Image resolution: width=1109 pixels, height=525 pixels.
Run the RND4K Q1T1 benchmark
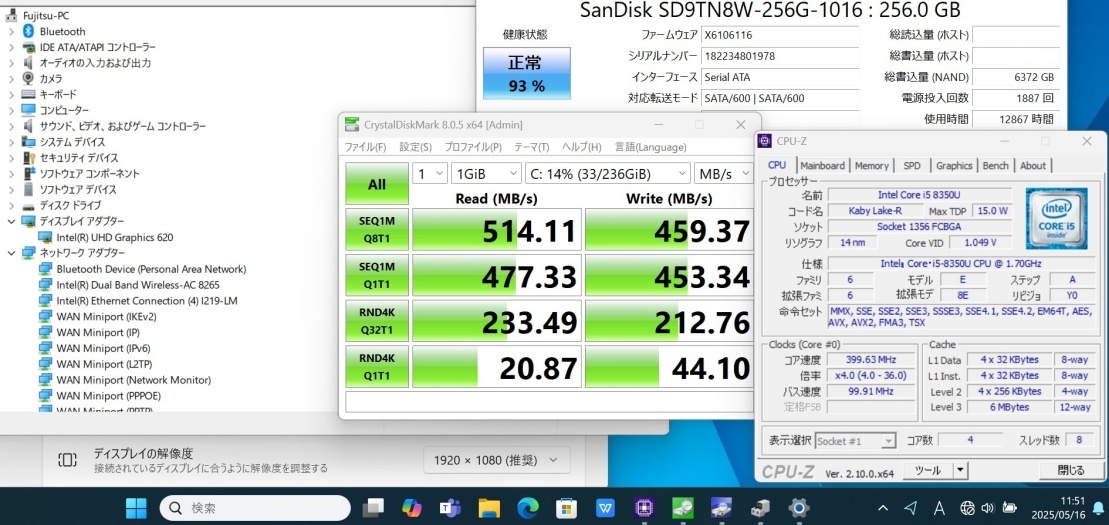(x=377, y=367)
